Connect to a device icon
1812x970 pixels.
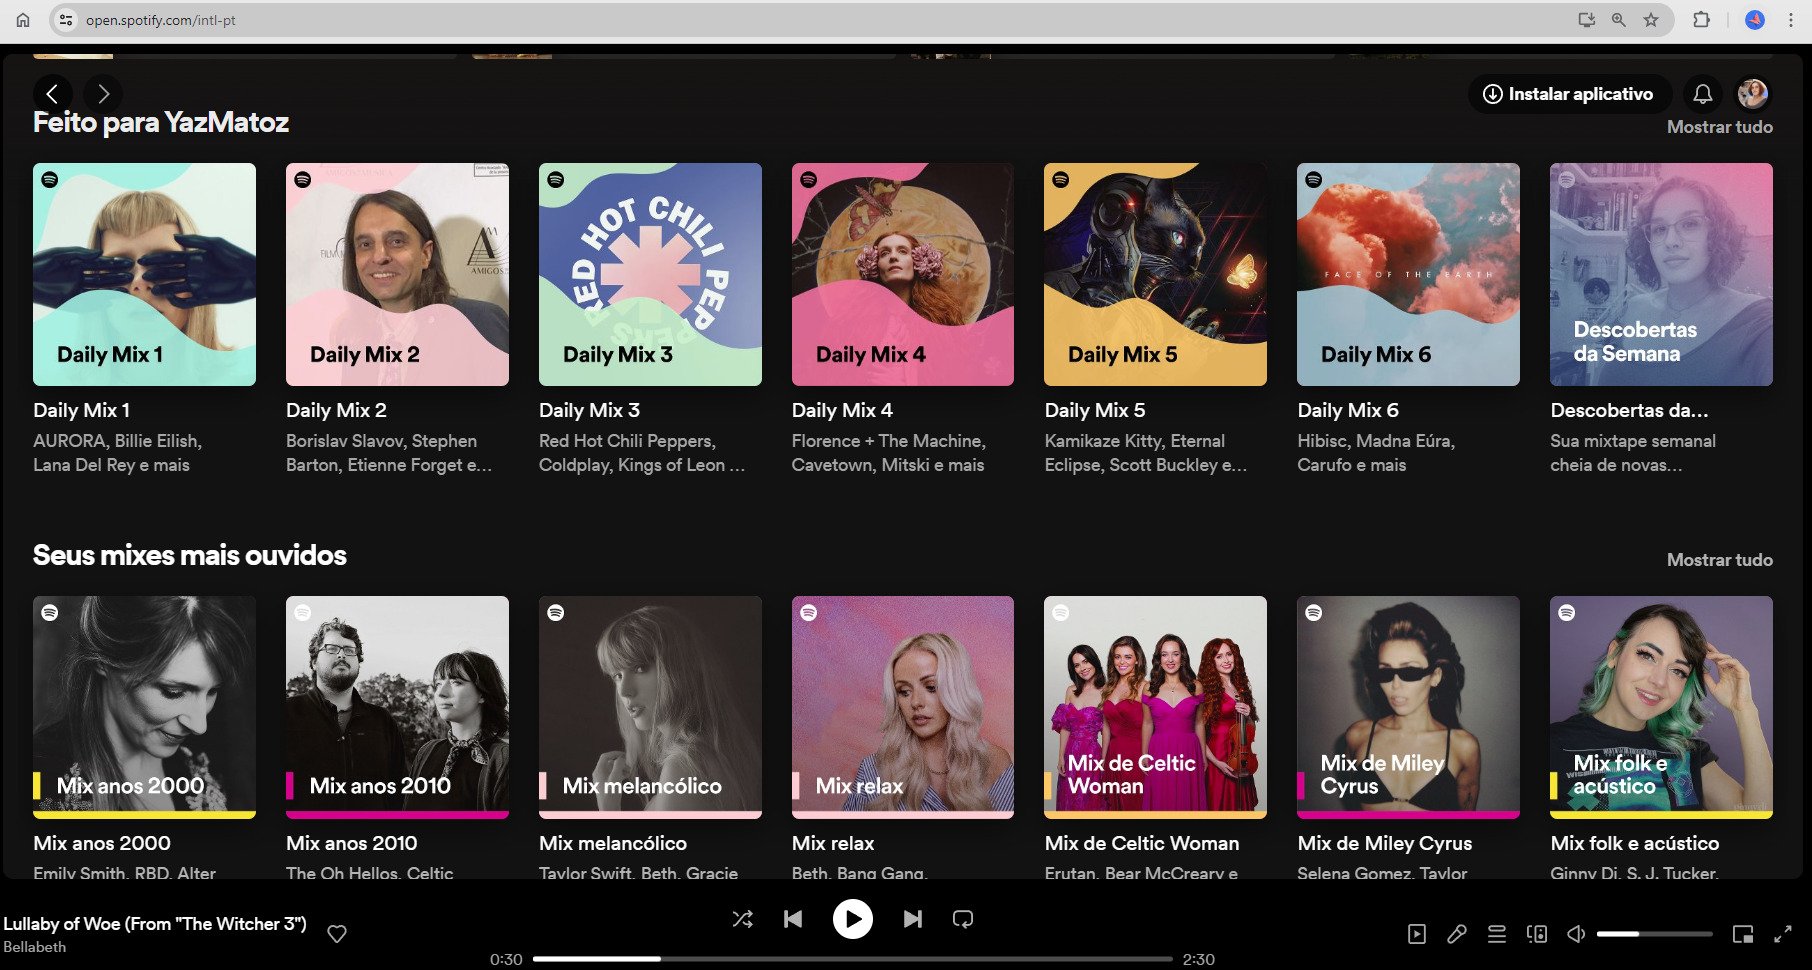tap(1537, 934)
